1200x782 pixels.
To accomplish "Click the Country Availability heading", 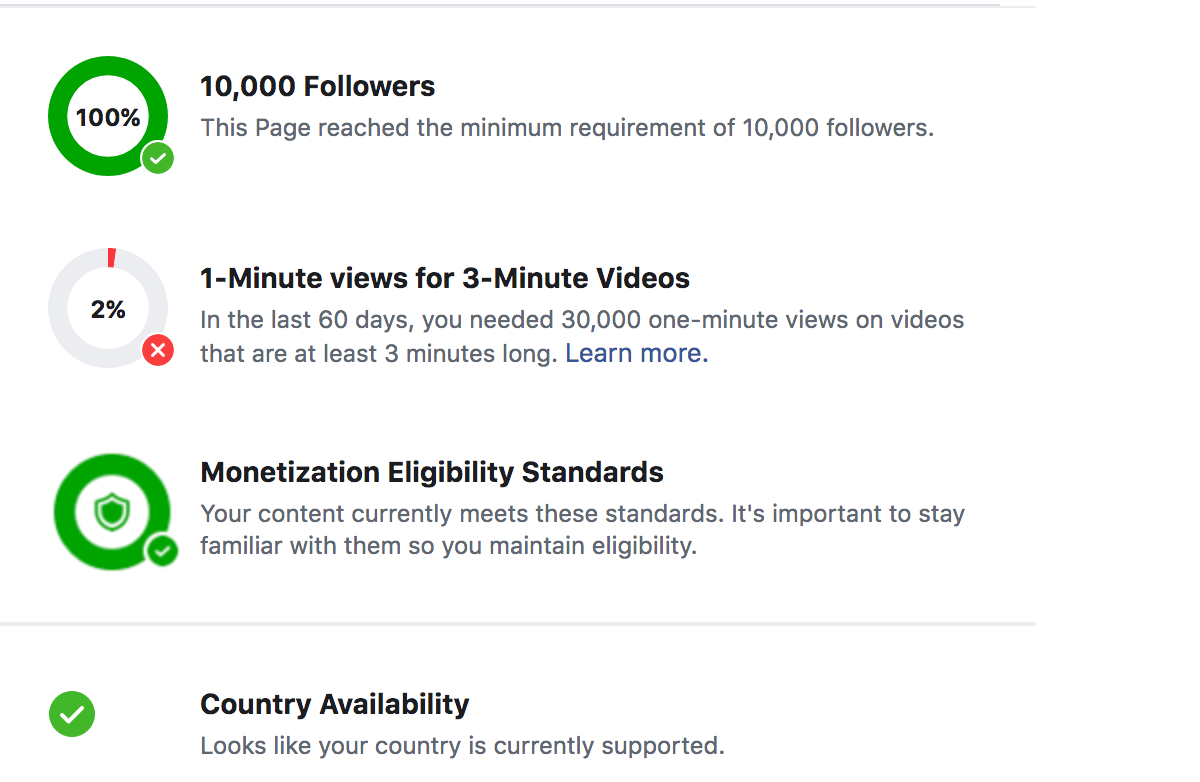I will pos(334,704).
